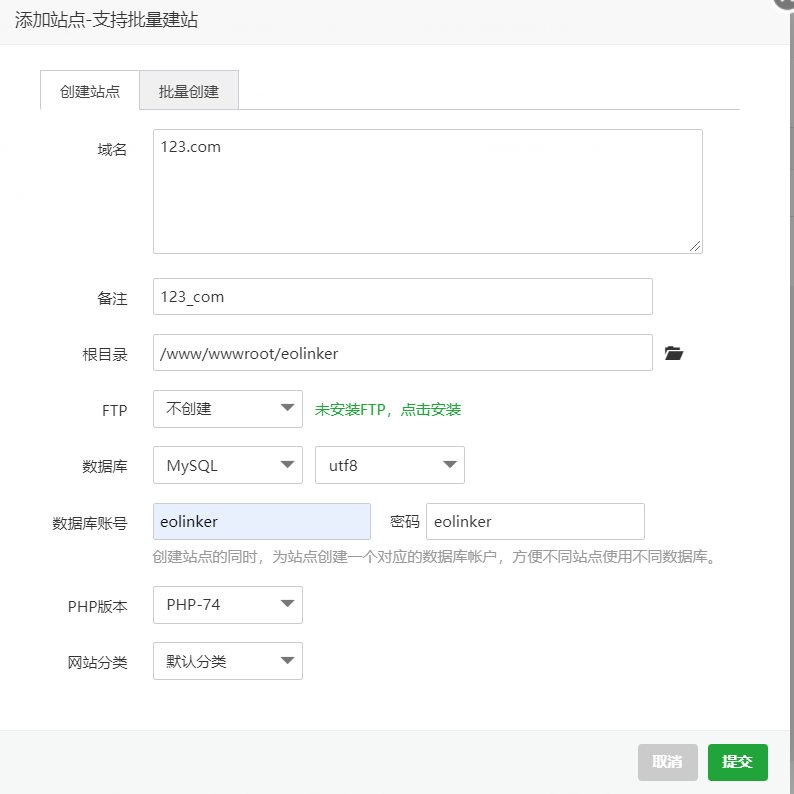Click the 未安装FTP，点击安装 link
The image size is (794, 794).
(388, 409)
